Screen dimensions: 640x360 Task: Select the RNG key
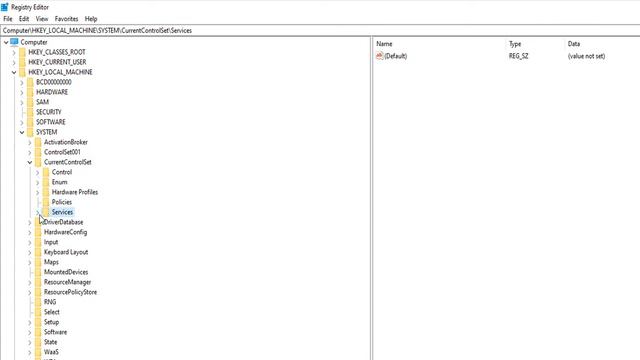coord(50,302)
